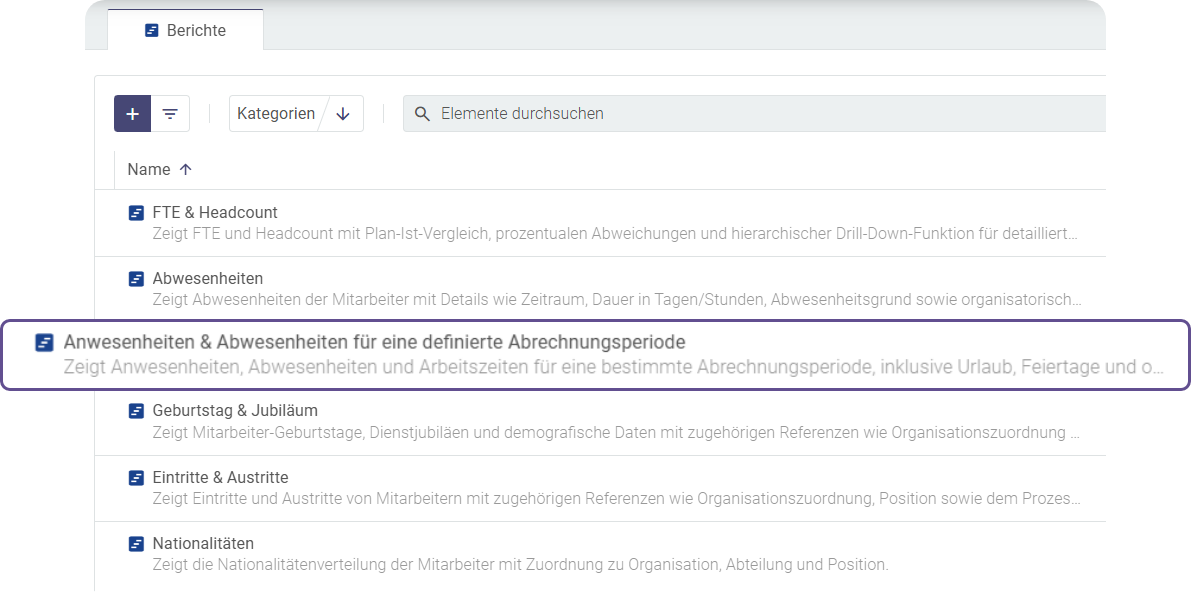Click the report icon beside Eintritte & Austritte
Viewport: 1191px width, 594px height.
136,478
